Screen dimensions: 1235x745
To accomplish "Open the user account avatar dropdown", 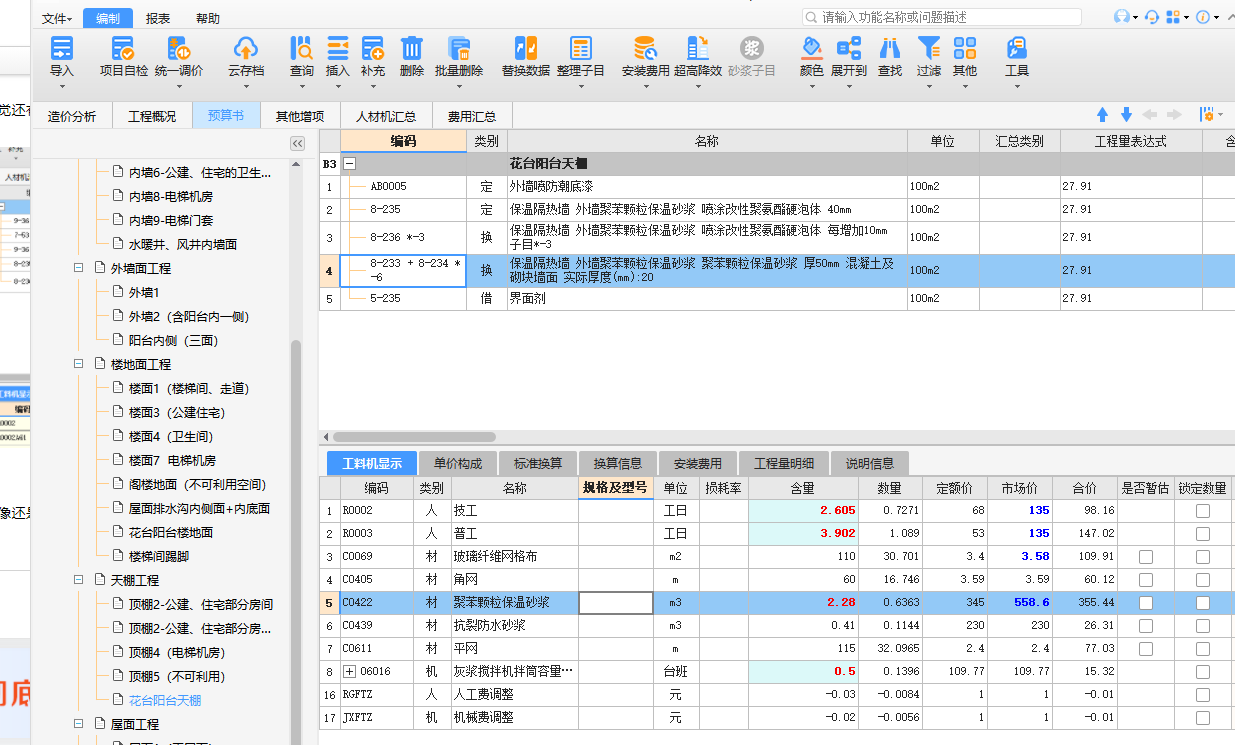I will click(x=1125, y=17).
